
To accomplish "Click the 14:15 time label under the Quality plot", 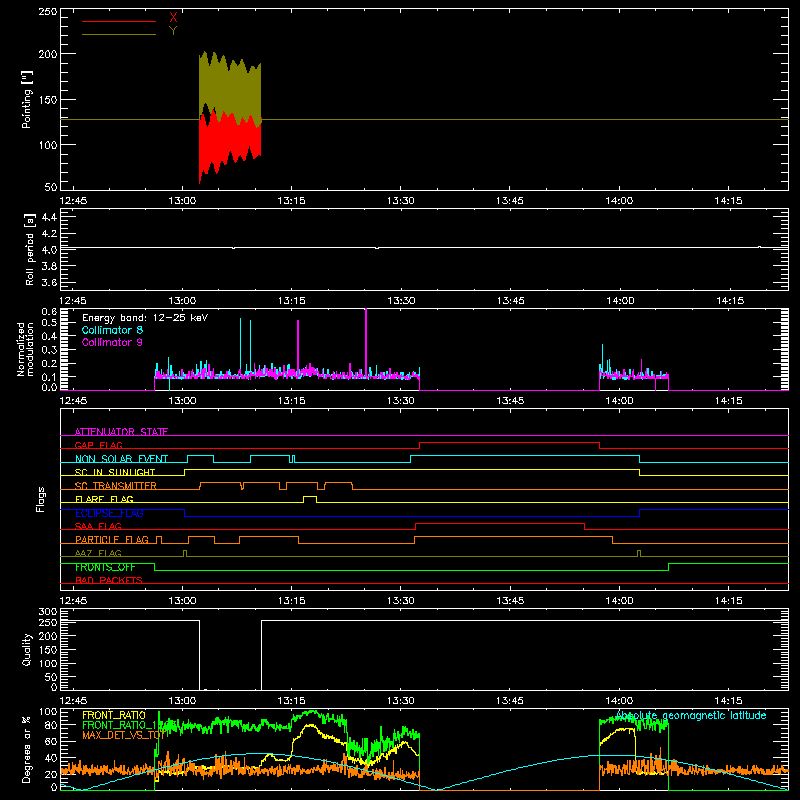I will (x=729, y=701).
